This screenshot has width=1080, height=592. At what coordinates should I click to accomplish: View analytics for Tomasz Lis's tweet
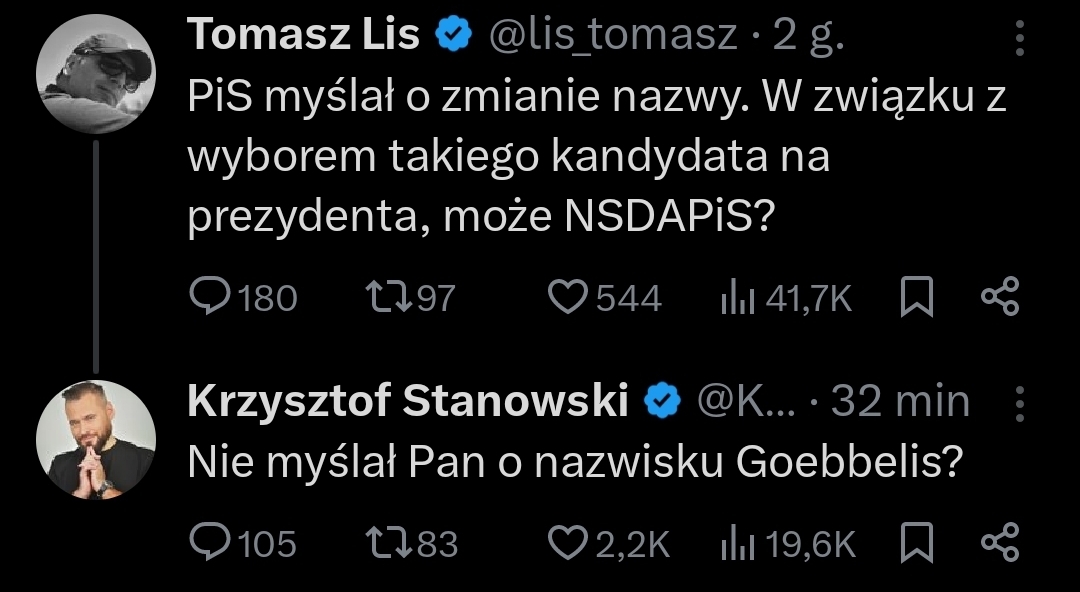[736, 298]
